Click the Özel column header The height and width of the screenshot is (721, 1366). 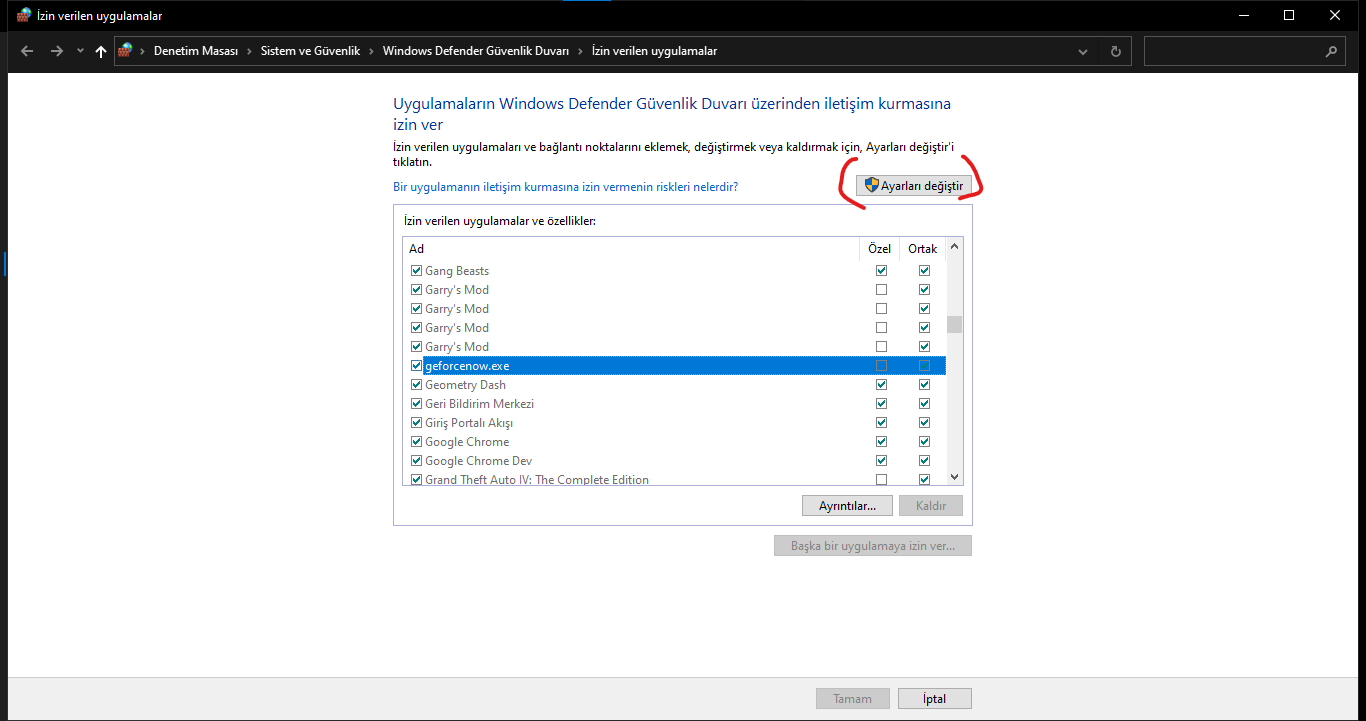tap(880, 249)
